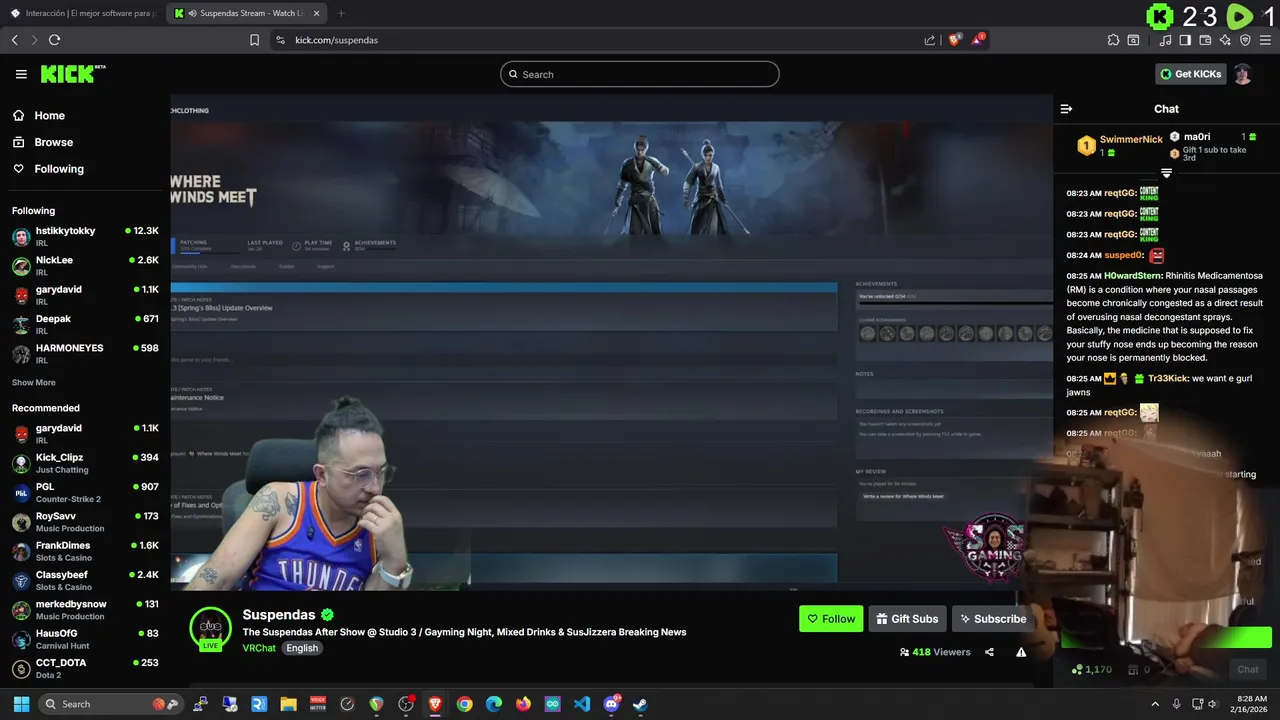Image resolution: width=1280 pixels, height=720 pixels.
Task: Expand Following list with Show More
Action: (34, 383)
